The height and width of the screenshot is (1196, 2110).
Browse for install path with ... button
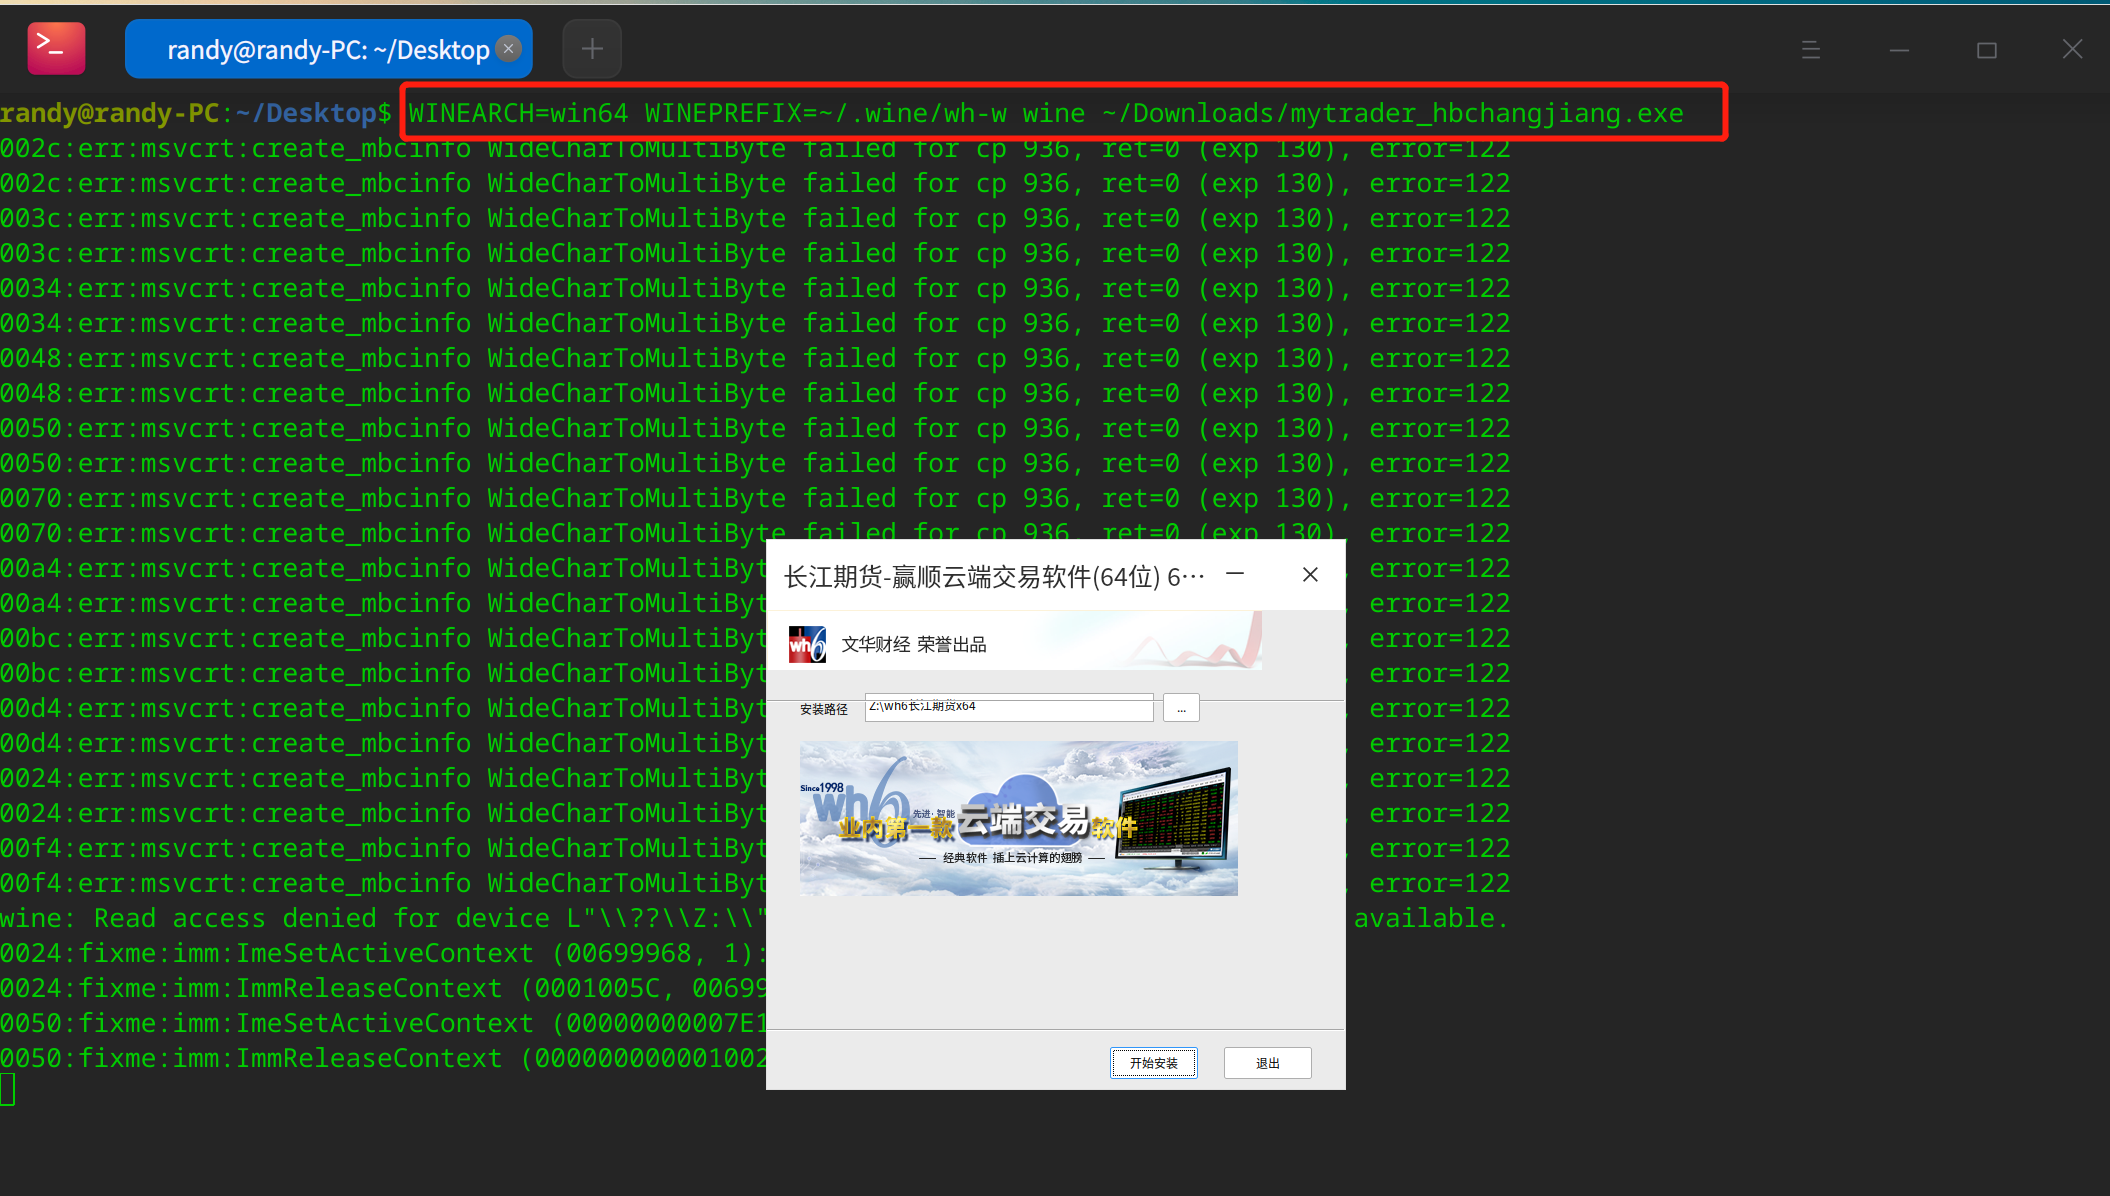[1181, 708]
